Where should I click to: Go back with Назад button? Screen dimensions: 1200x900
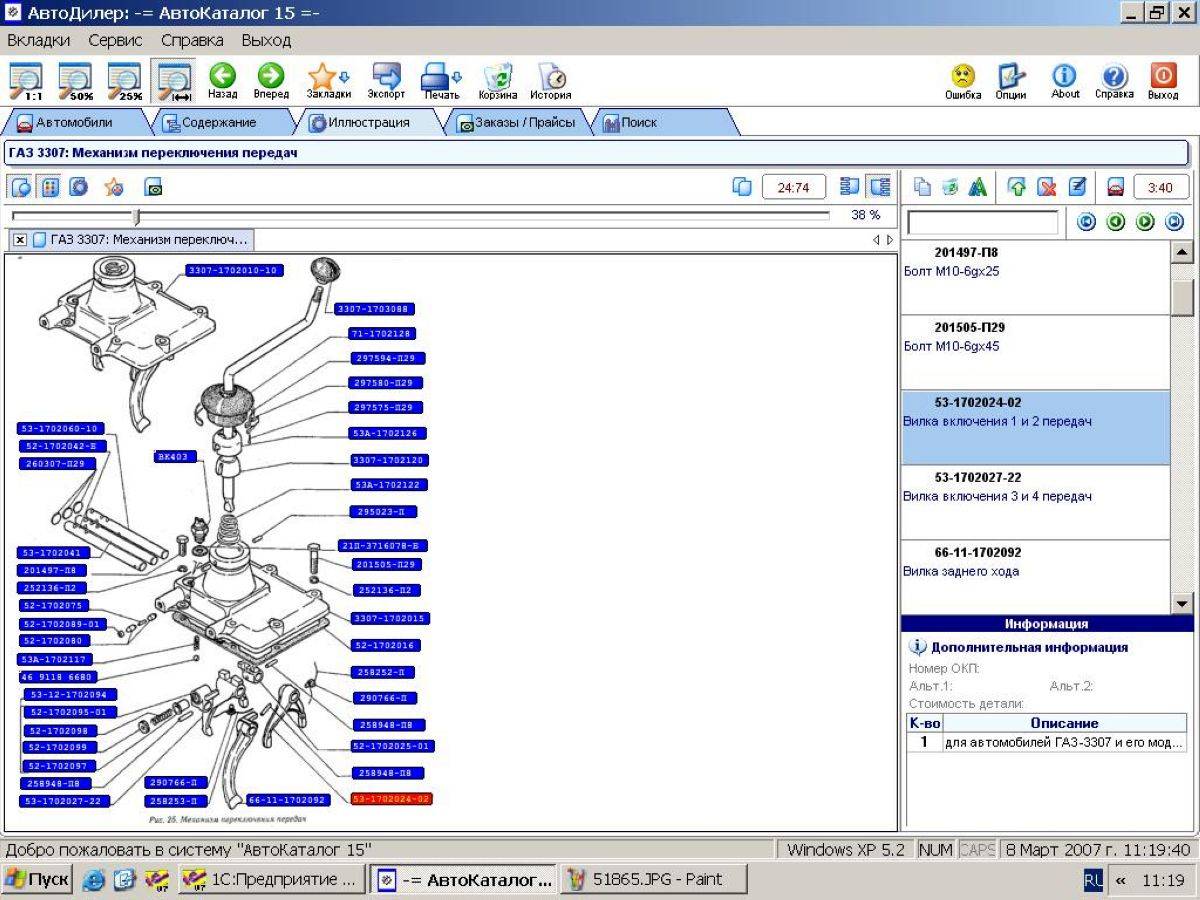(x=222, y=81)
